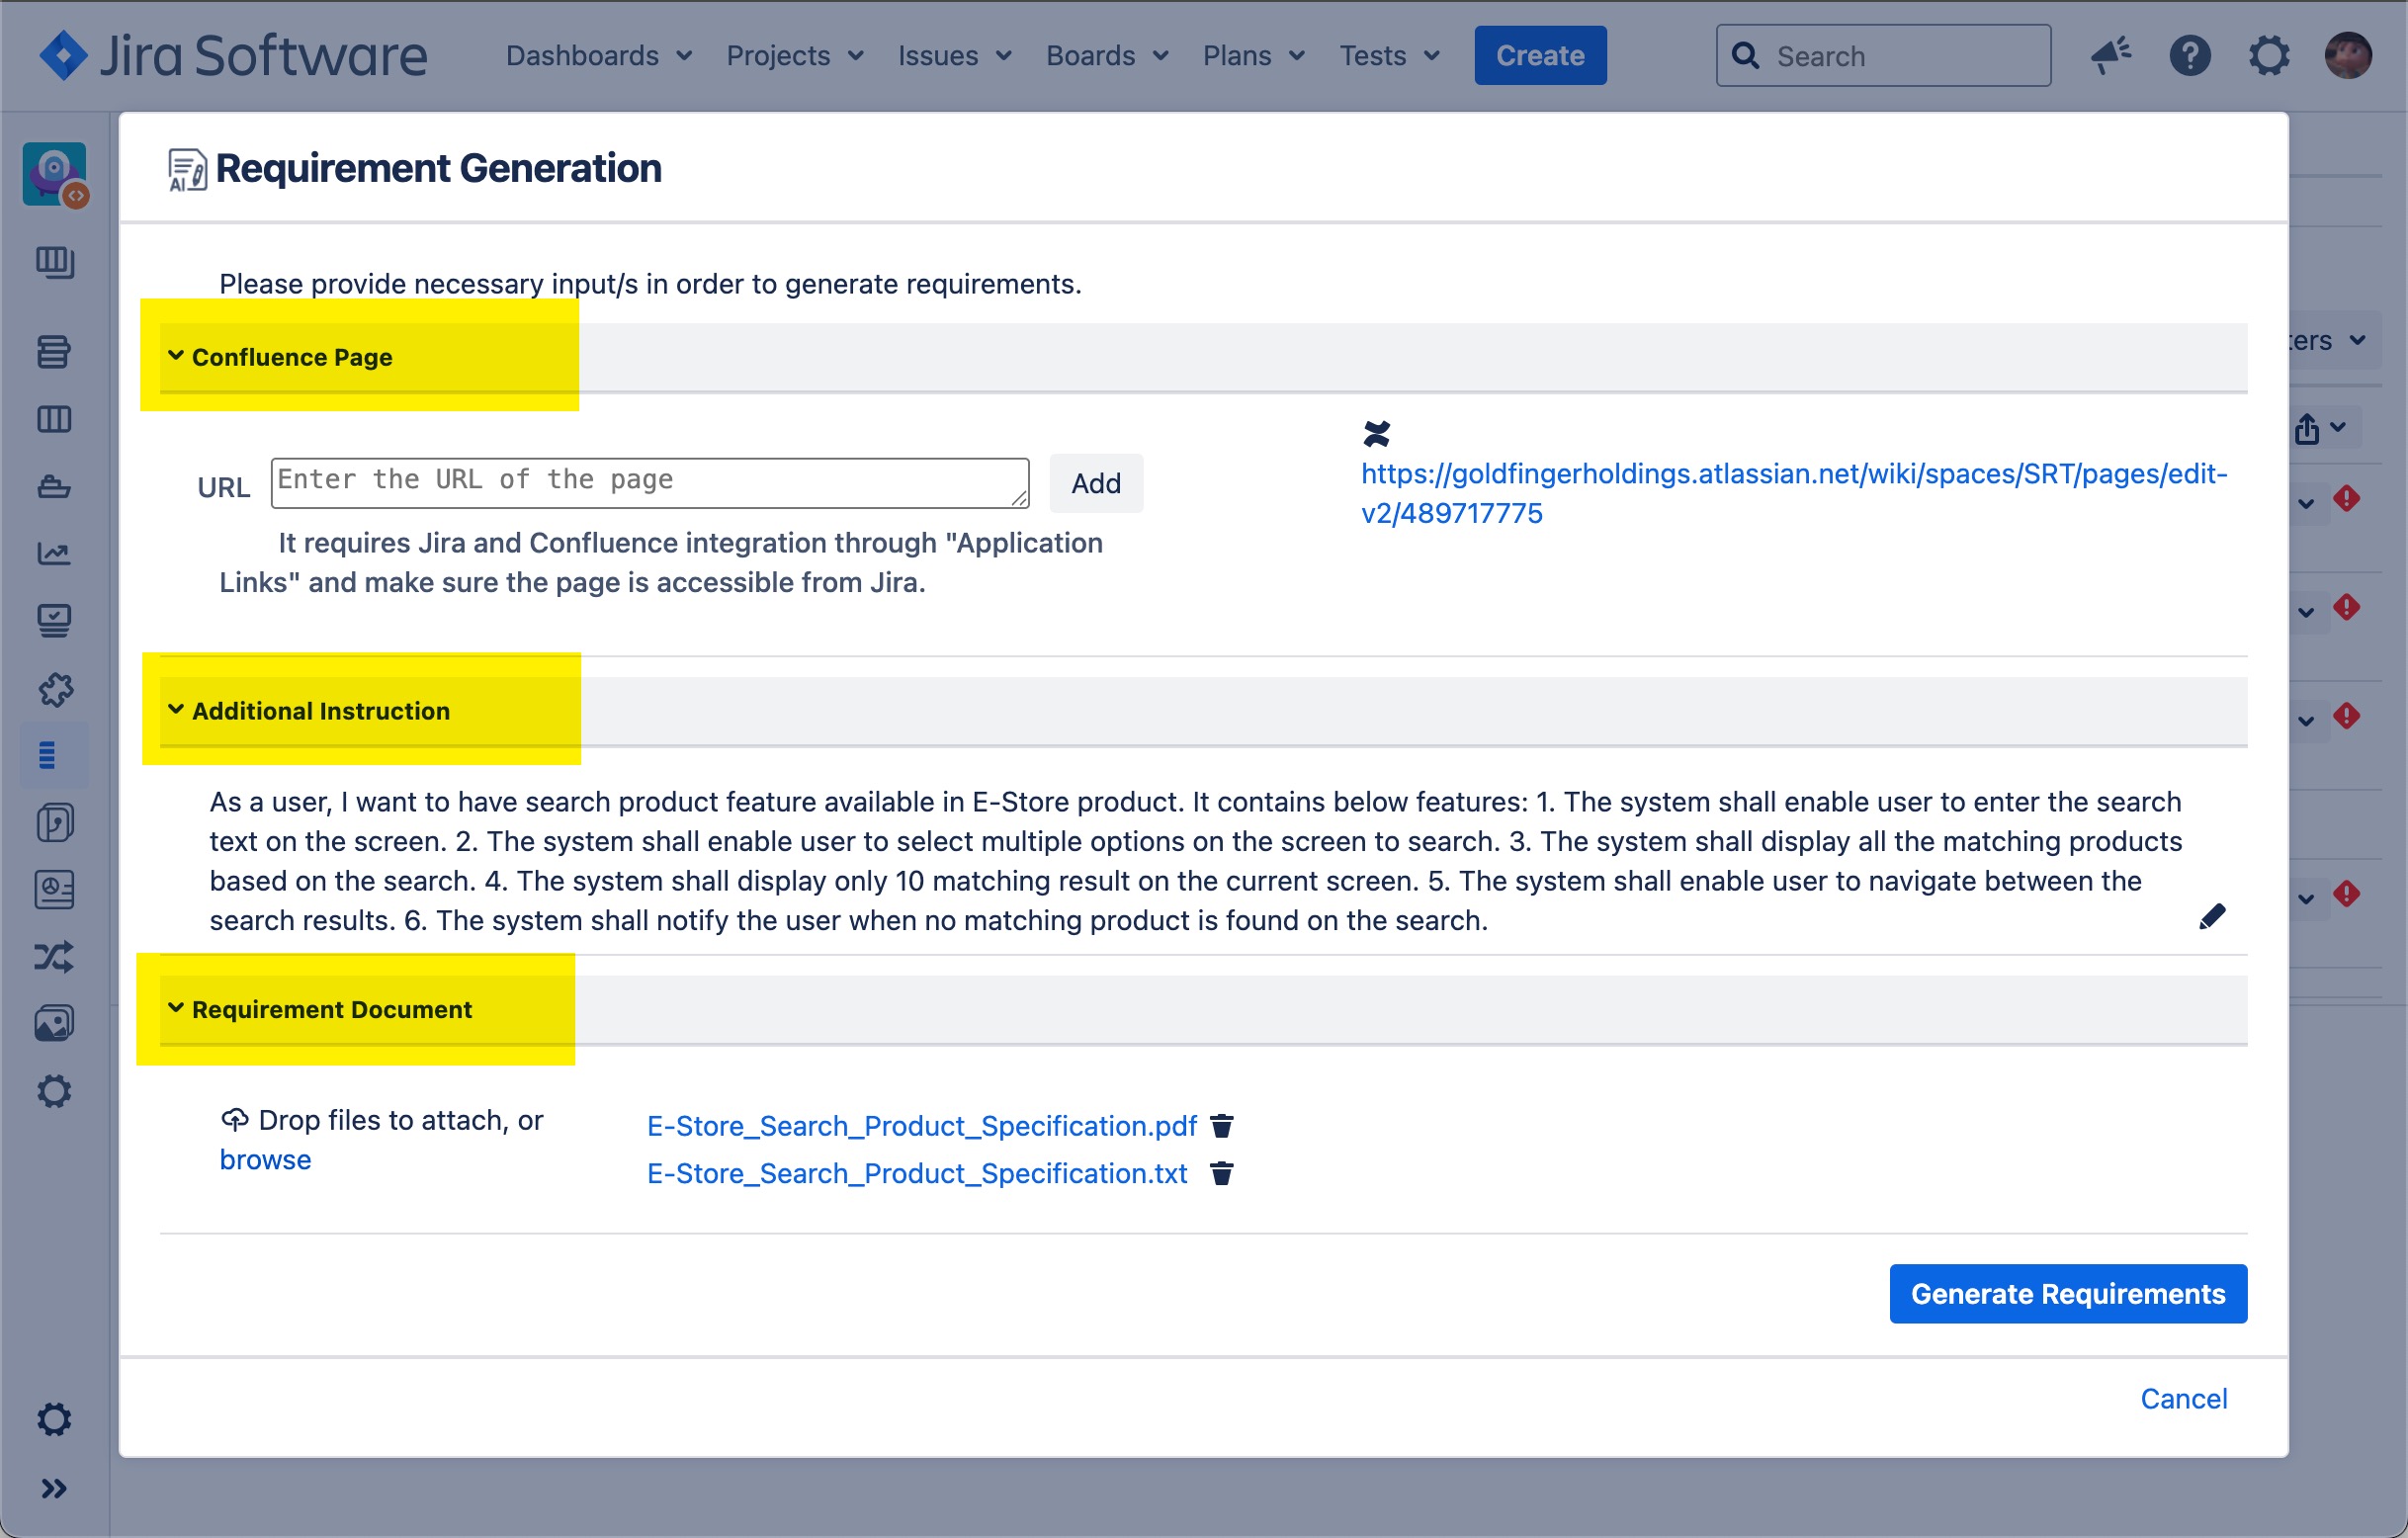Image resolution: width=2408 pixels, height=1538 pixels.
Task: Open Jira administration gear in top bar
Action: click(x=2268, y=56)
